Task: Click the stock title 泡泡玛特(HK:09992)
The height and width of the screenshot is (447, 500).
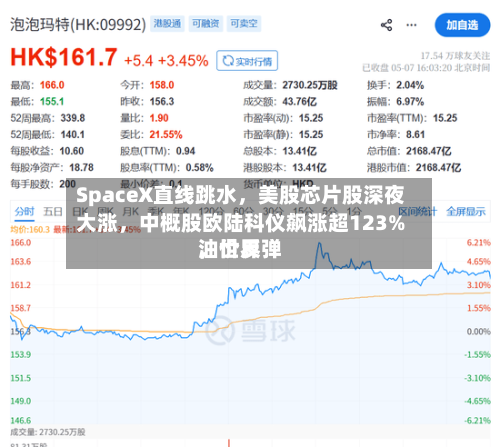Action: tap(78, 25)
